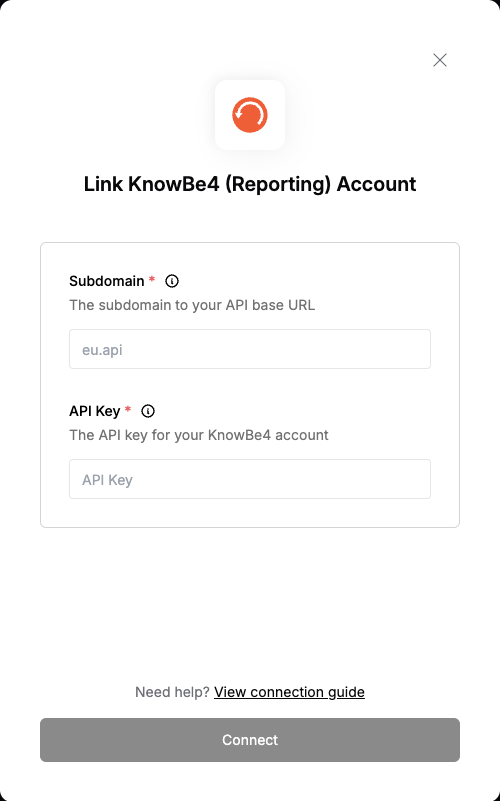Select the Subdomain field label
500x801 pixels.
click(107, 281)
